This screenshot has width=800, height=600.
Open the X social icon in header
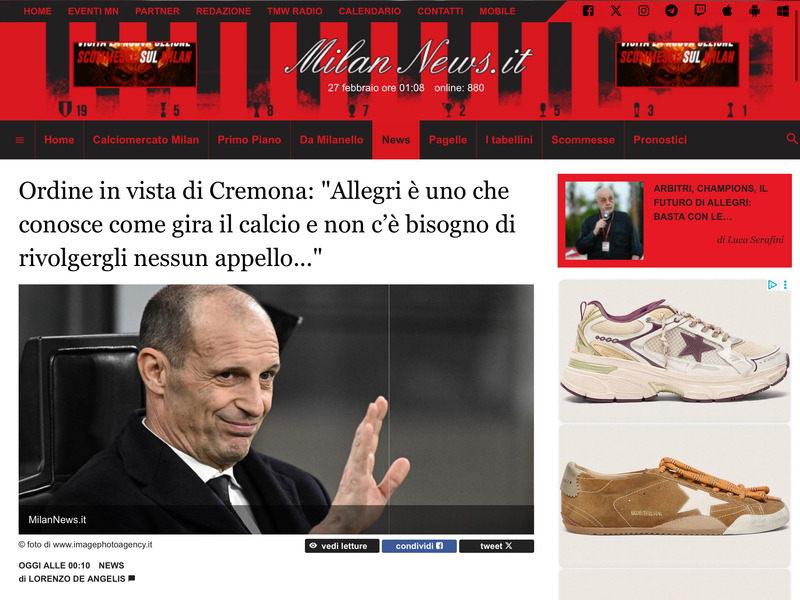[x=616, y=11]
